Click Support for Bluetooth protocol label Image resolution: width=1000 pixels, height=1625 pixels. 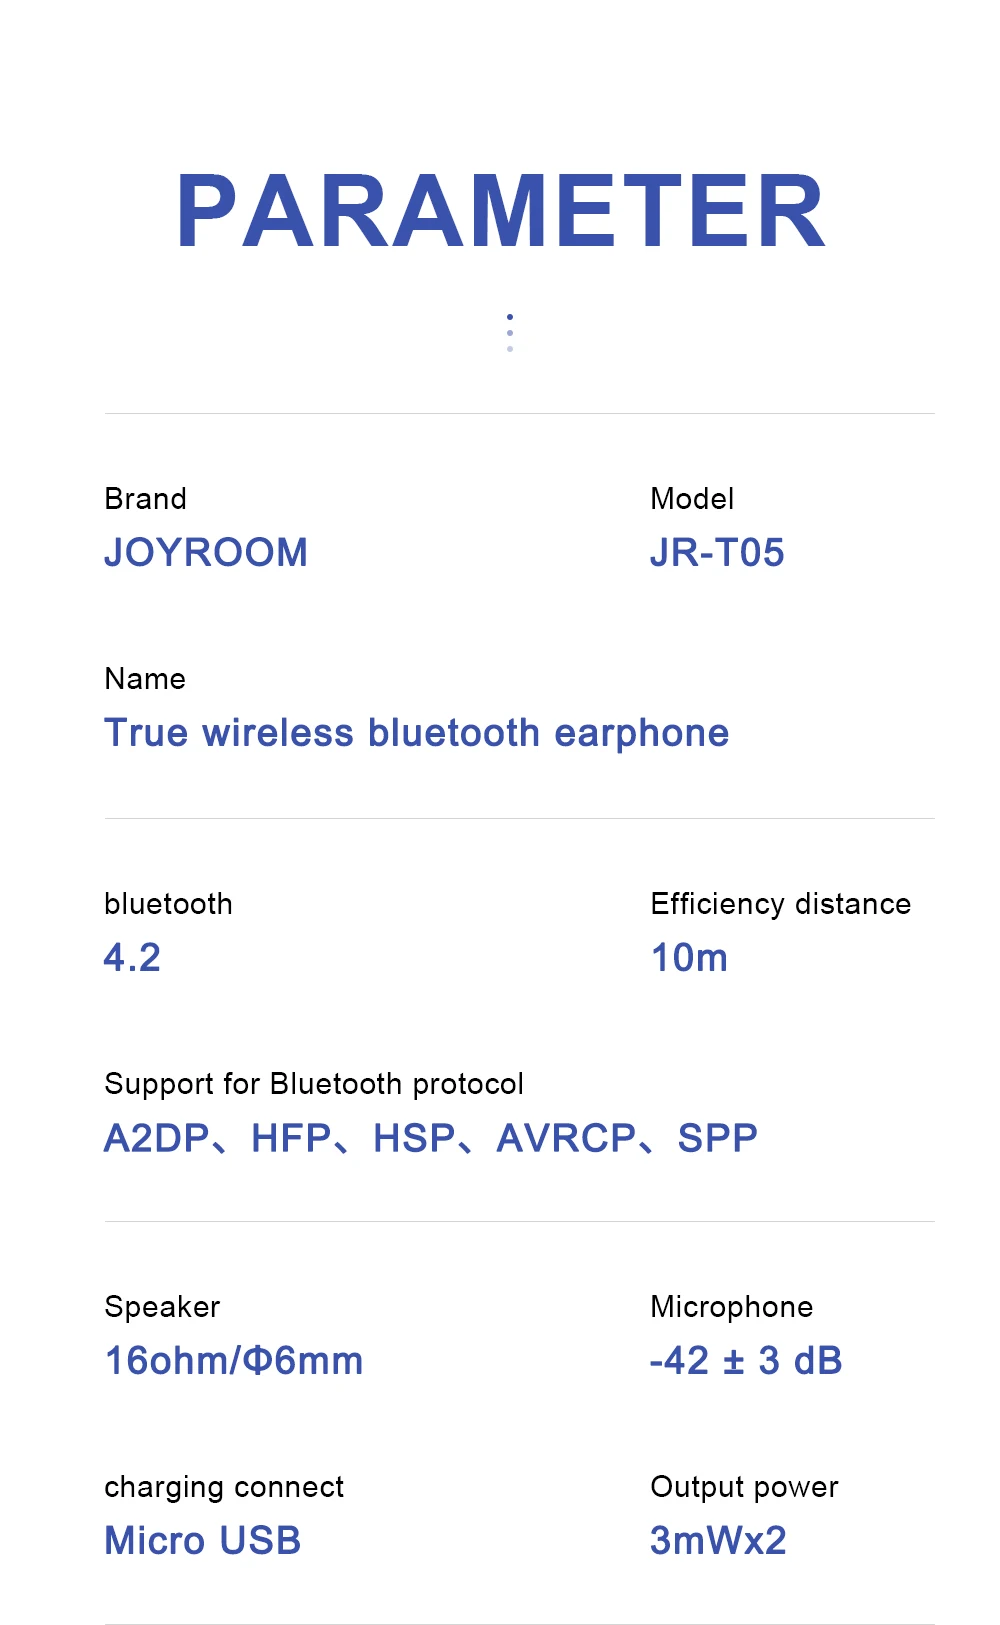point(314,1084)
